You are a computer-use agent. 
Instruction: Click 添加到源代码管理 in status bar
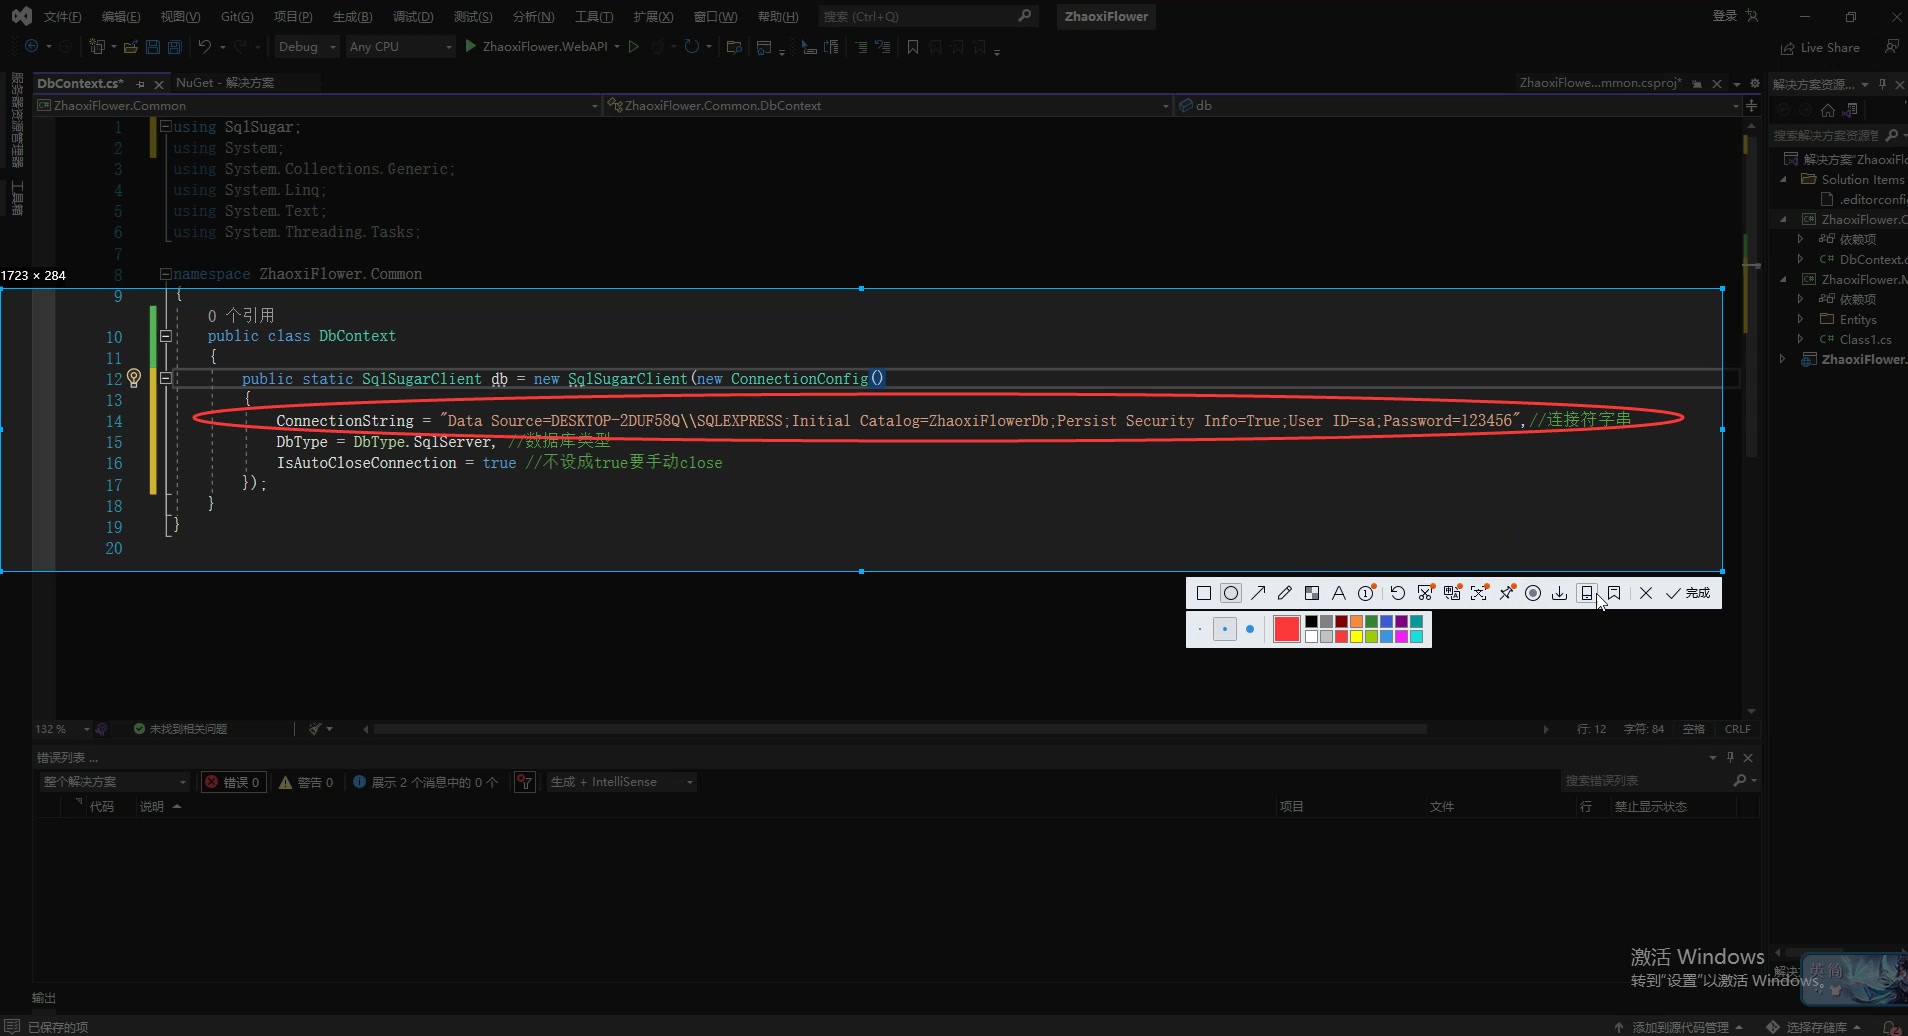(x=1679, y=1027)
